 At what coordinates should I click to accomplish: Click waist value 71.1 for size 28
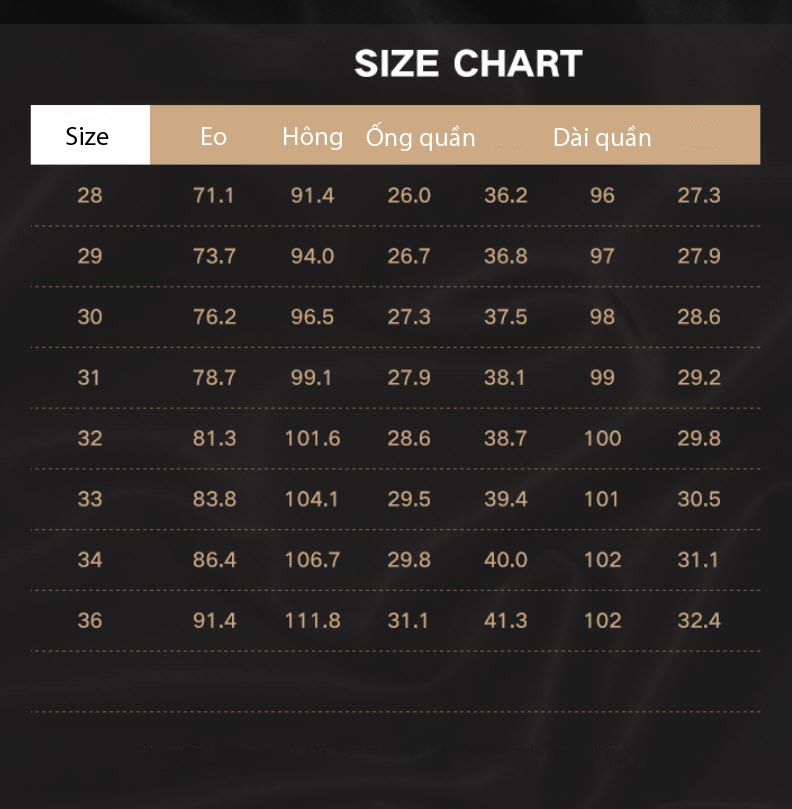point(214,196)
